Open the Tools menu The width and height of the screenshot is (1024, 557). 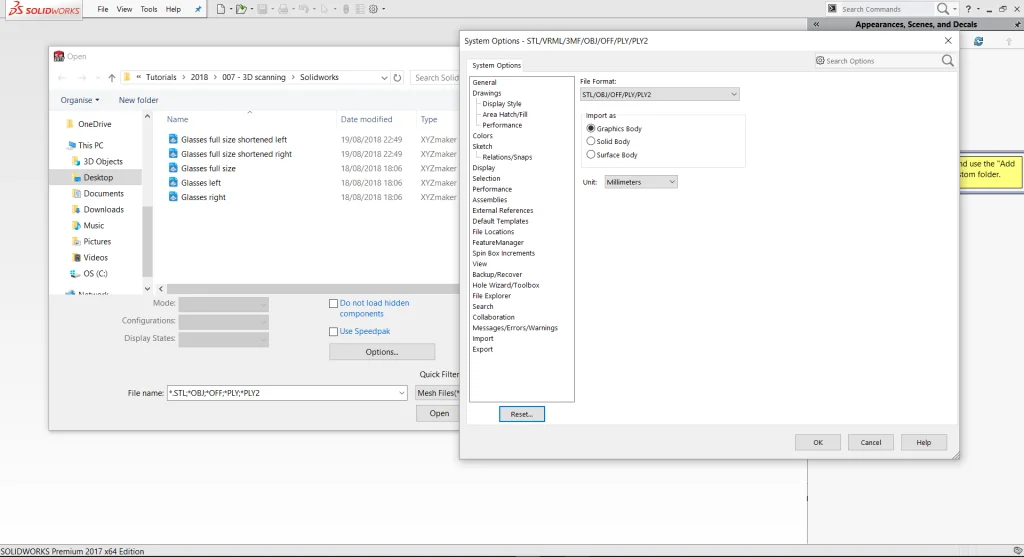point(149,9)
